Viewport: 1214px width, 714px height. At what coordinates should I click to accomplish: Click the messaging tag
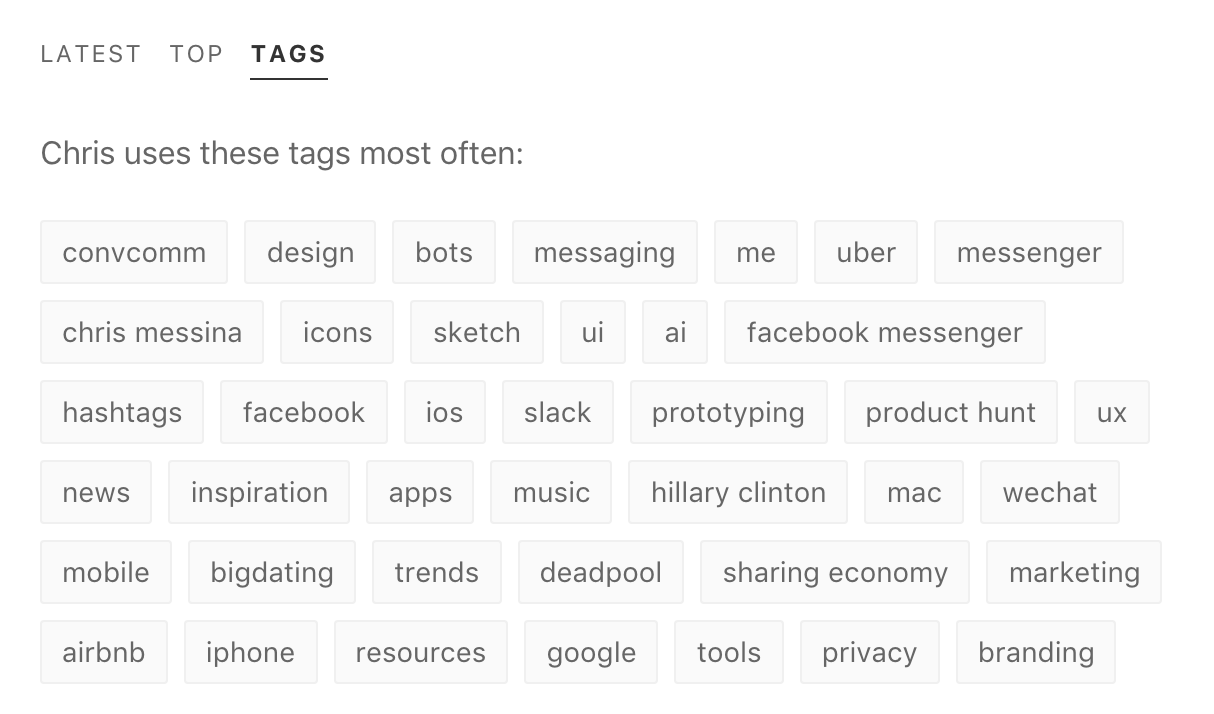click(x=604, y=252)
